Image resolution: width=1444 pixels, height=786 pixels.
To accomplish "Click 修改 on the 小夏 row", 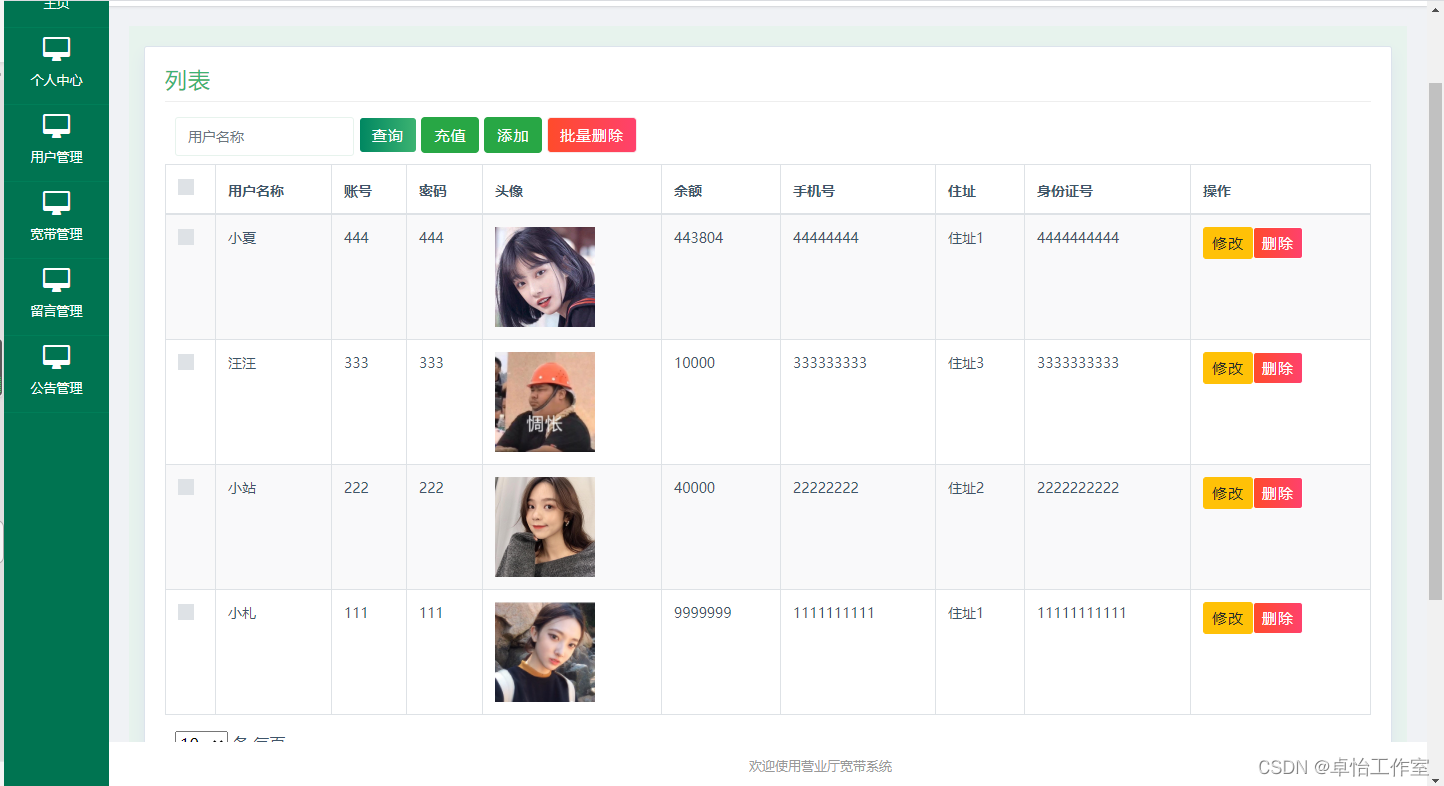I will pyautogui.click(x=1227, y=242).
